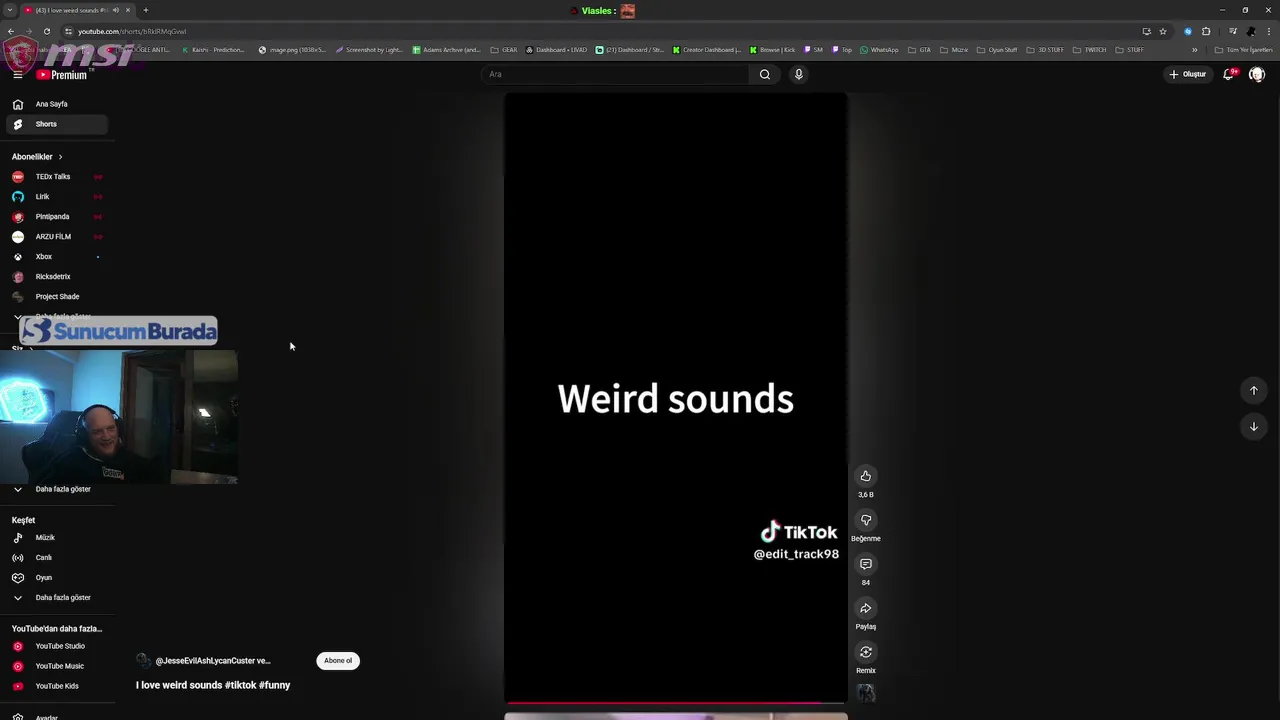Click the #tiktok hashtag in title
Screen dimensions: 1280x720
(240, 685)
